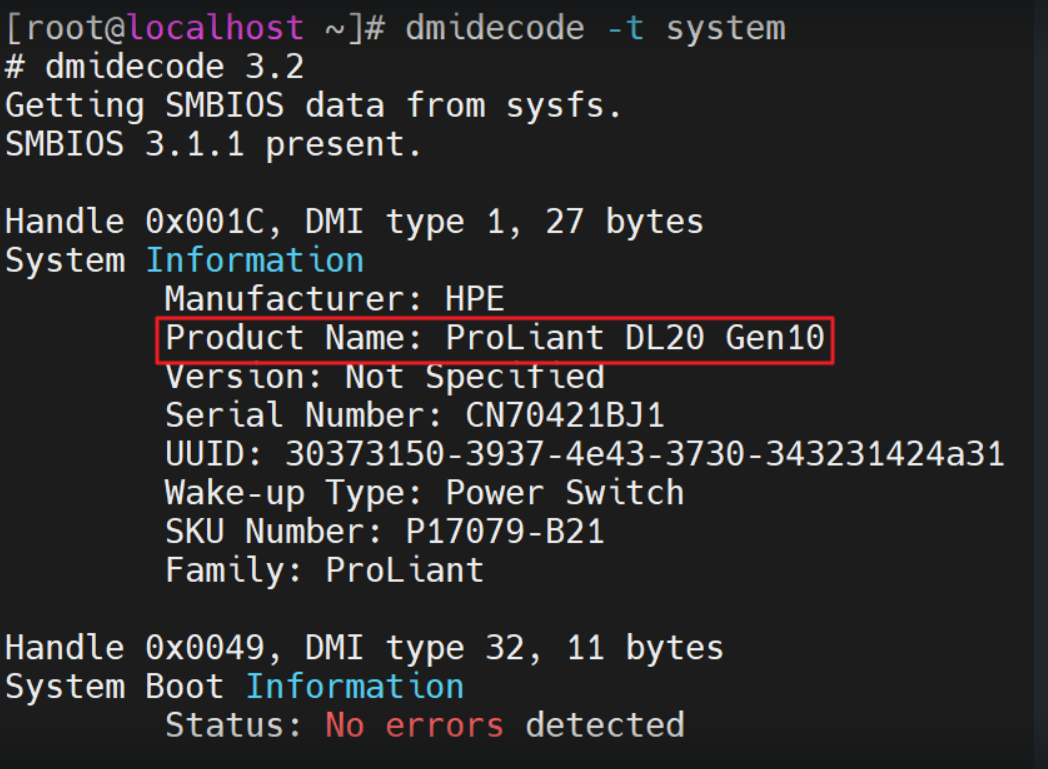Screen dimensions: 1048x769
Task: Click the '# dmidecode 3.2' line
Action: tap(154, 67)
